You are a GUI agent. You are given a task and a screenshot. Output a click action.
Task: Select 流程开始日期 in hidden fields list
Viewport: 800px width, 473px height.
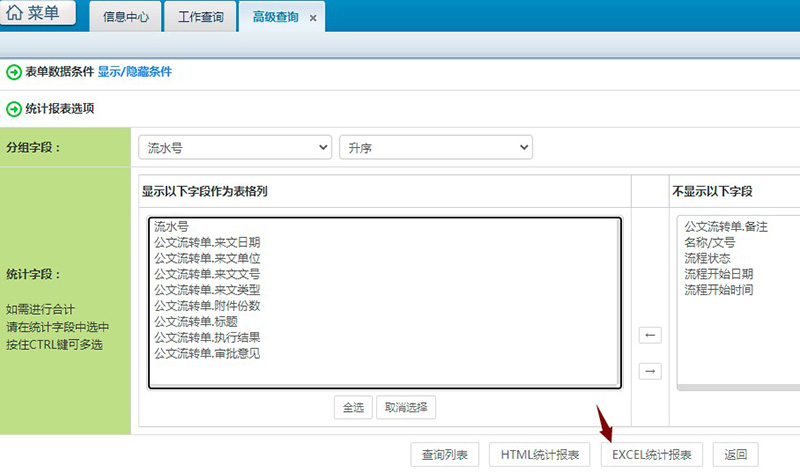[740, 273]
